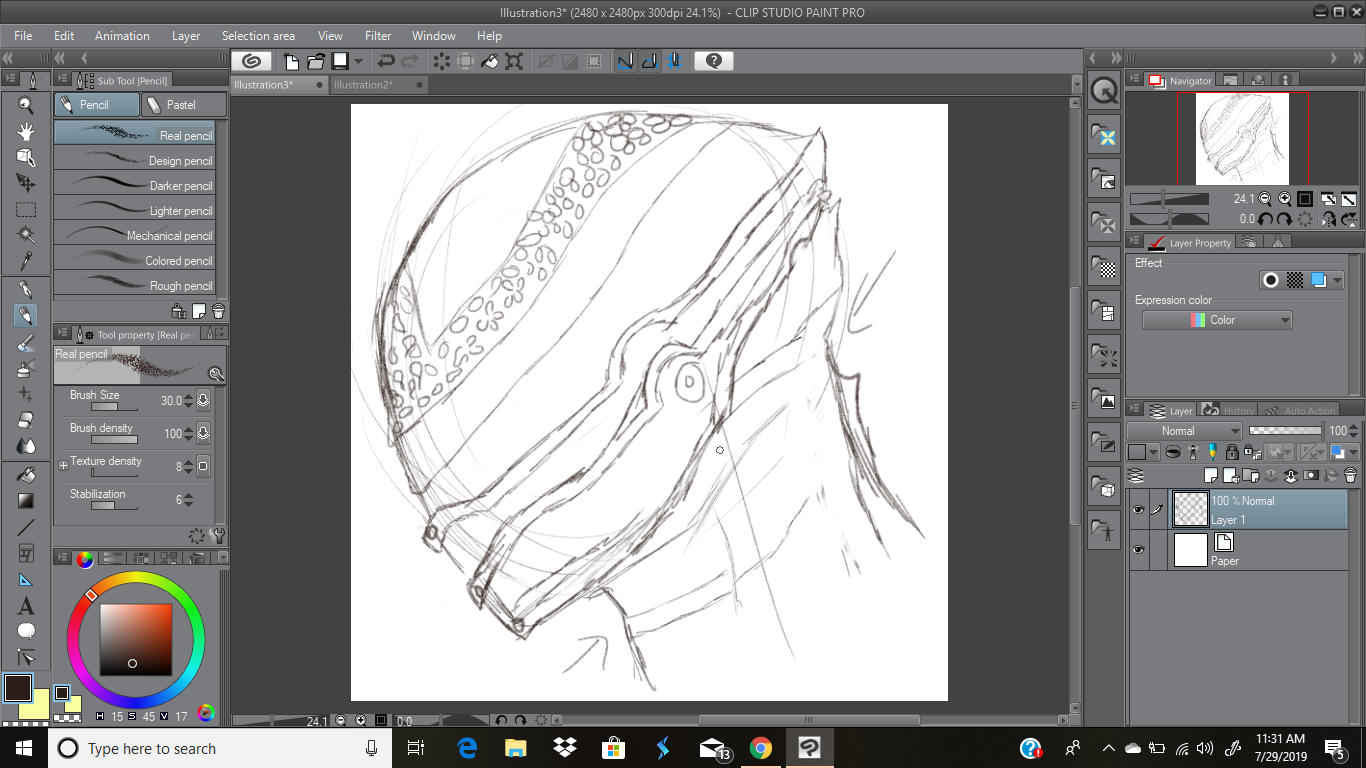The image size is (1366, 768).
Task: Expand the Texture density plus sign
Action: pos(63,465)
